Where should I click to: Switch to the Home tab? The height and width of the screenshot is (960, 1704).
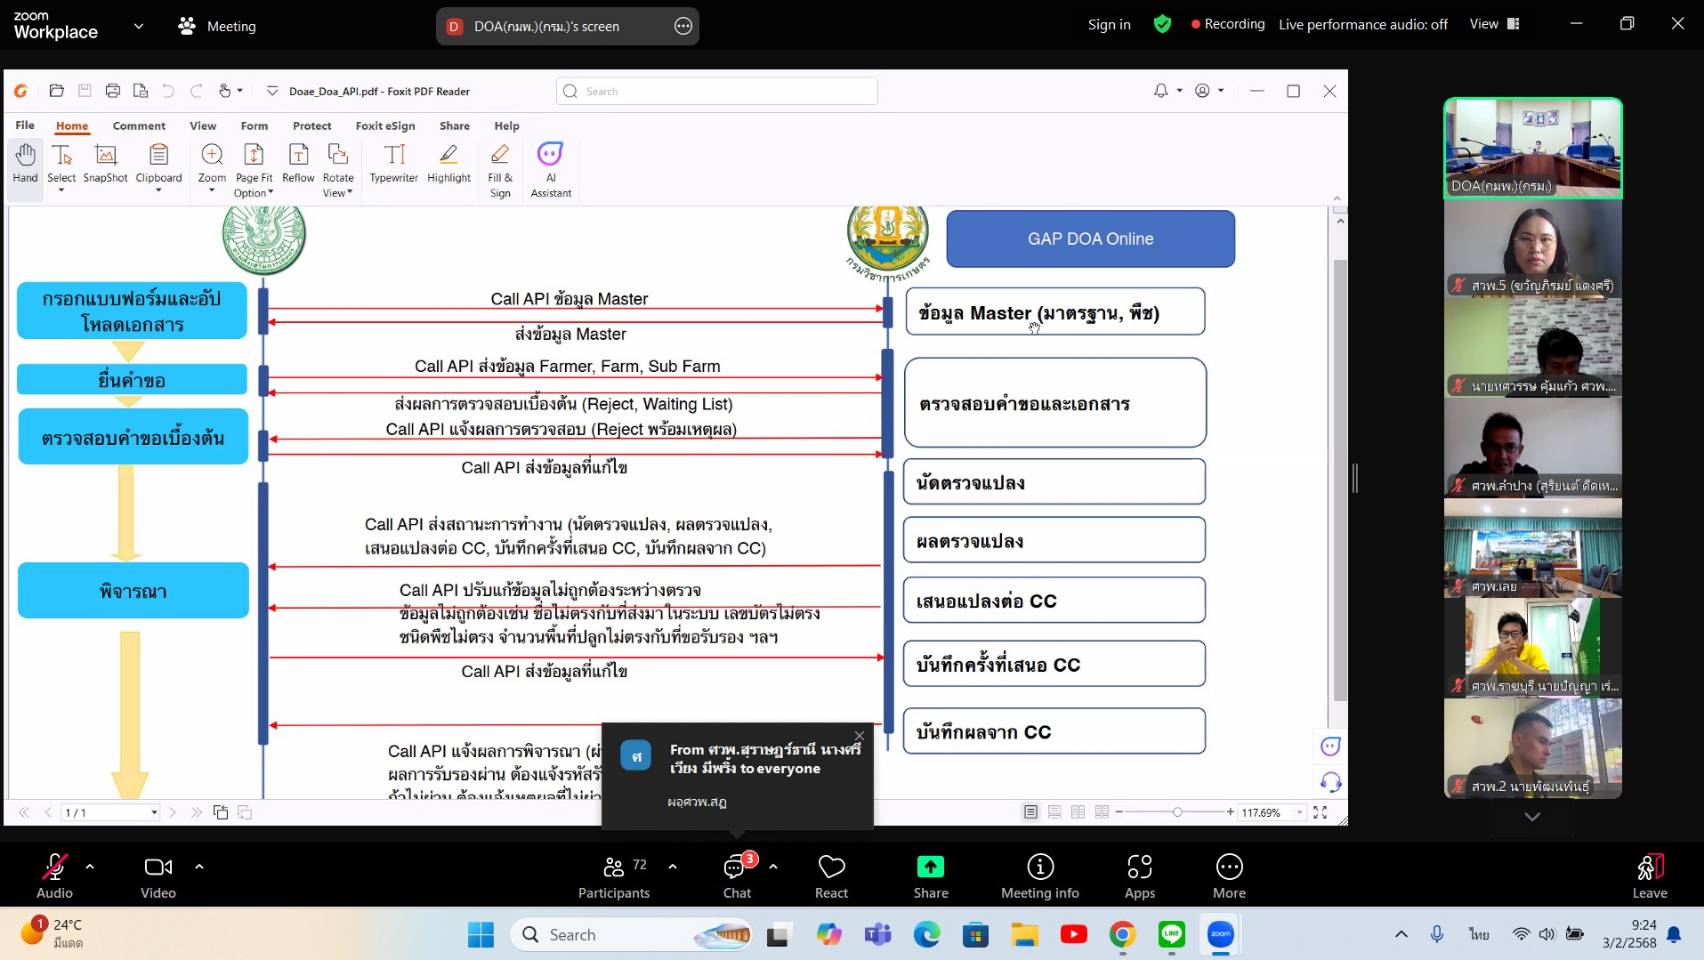pyautogui.click(x=72, y=126)
